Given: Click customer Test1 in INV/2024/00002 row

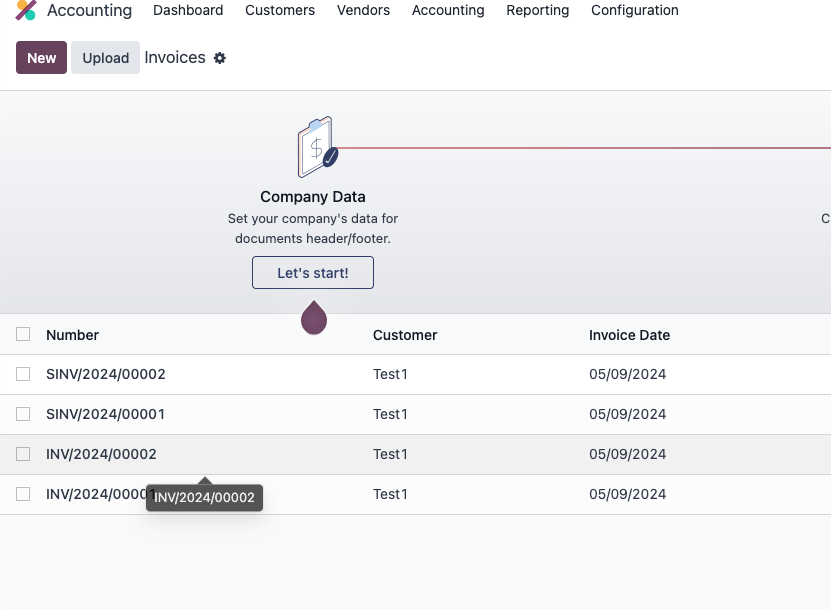Looking at the screenshot, I should tap(391, 454).
